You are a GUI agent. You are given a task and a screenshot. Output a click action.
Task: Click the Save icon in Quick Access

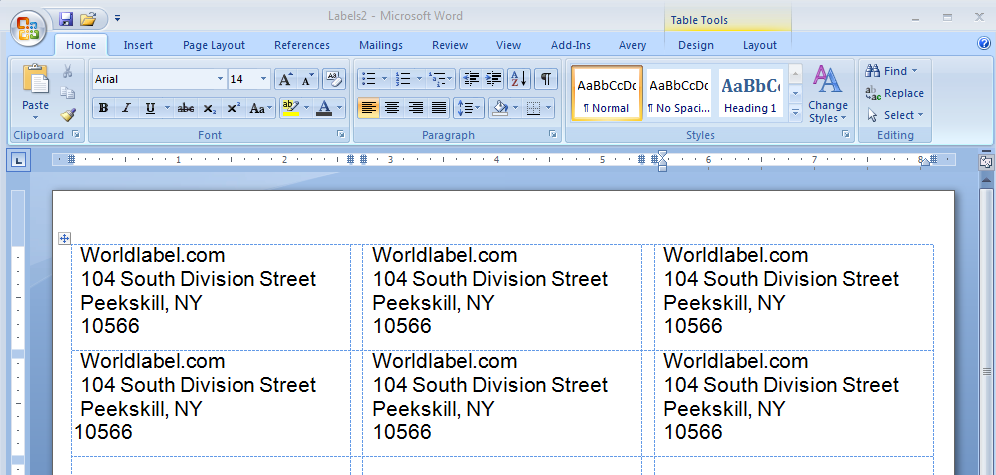pos(66,19)
